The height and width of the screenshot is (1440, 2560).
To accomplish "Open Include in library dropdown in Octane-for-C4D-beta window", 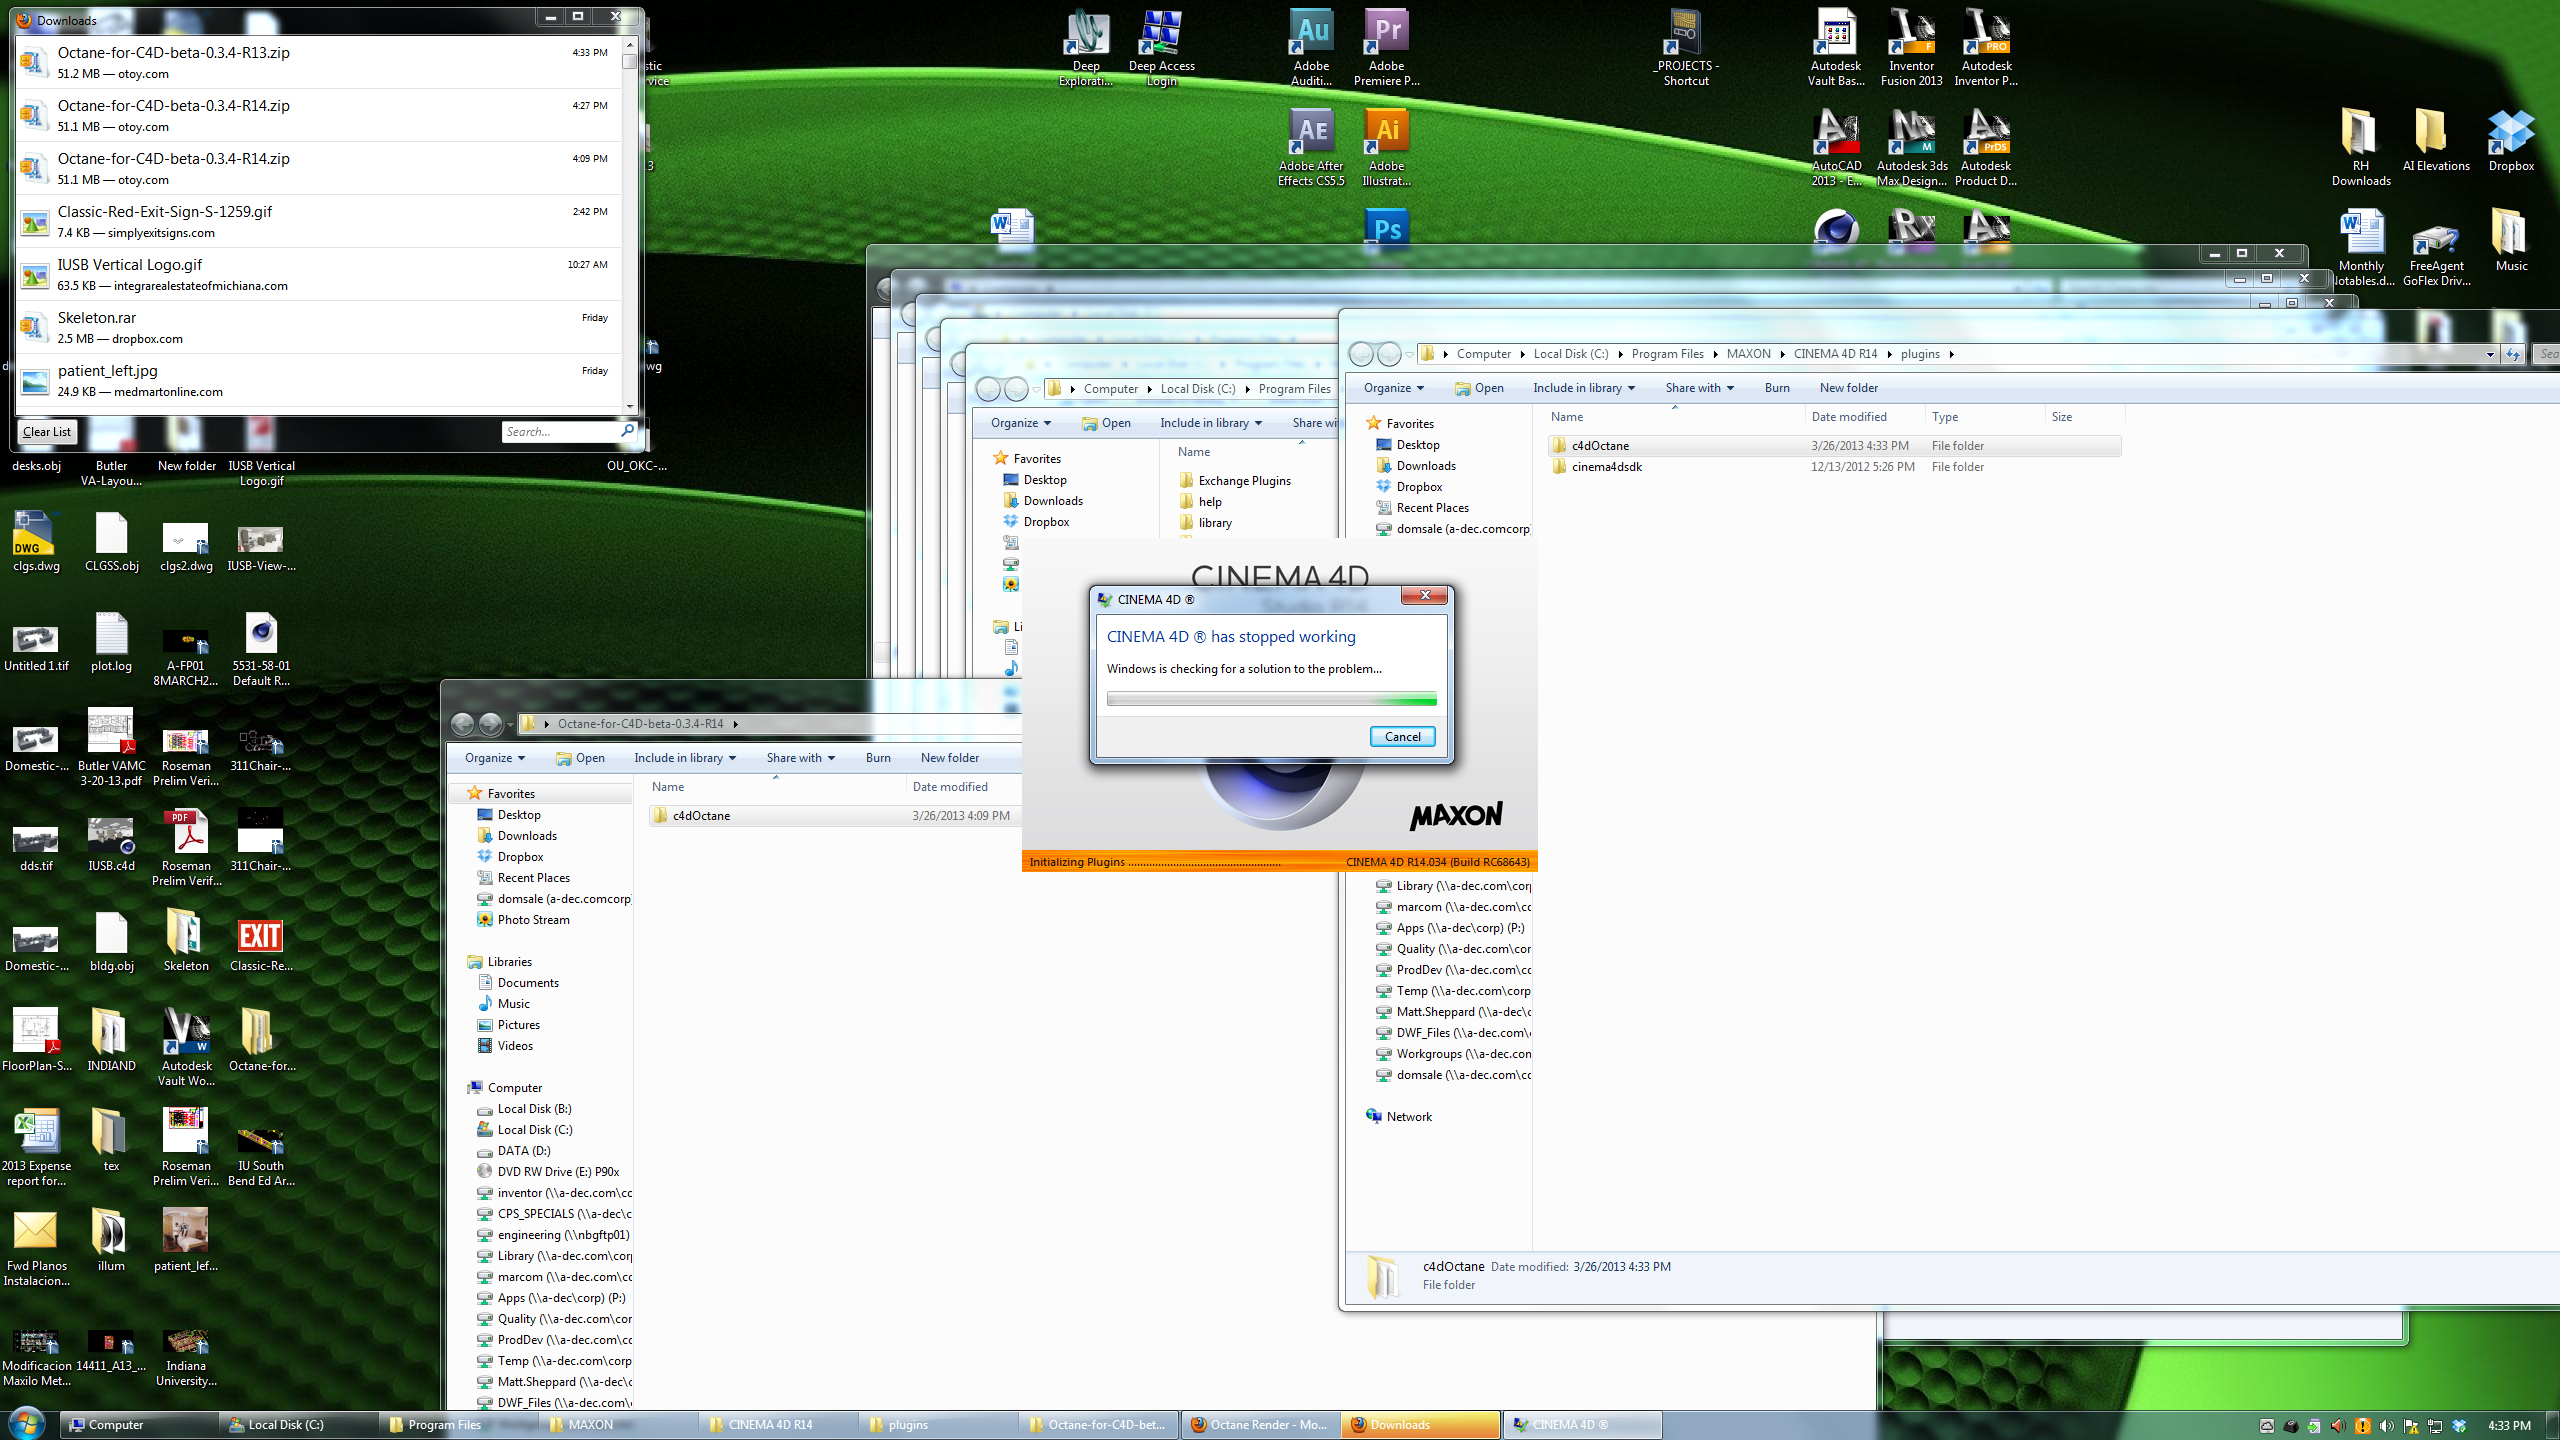I will (685, 758).
